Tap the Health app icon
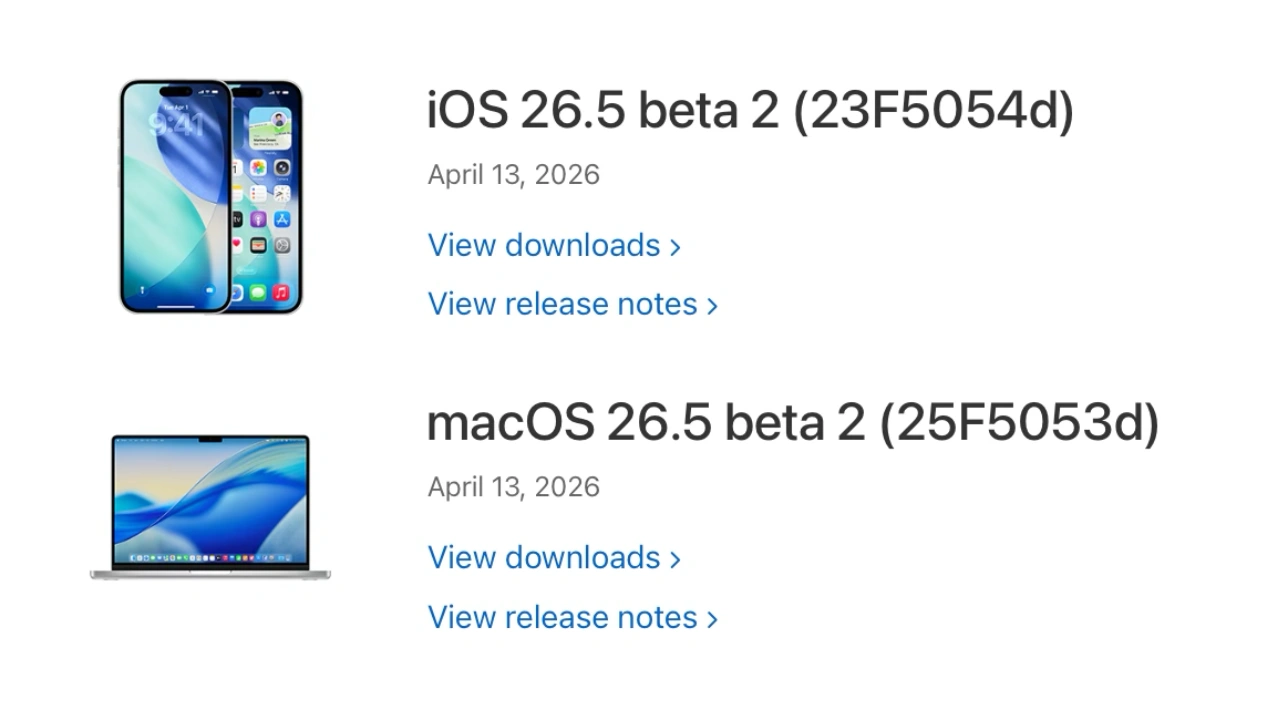This screenshot has width=1280, height=720. [236, 243]
